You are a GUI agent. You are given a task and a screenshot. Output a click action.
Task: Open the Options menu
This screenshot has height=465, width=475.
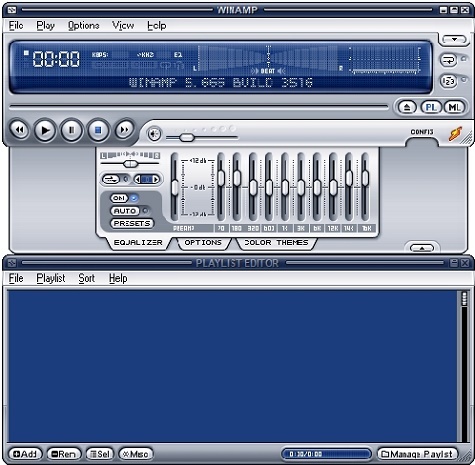click(x=84, y=26)
